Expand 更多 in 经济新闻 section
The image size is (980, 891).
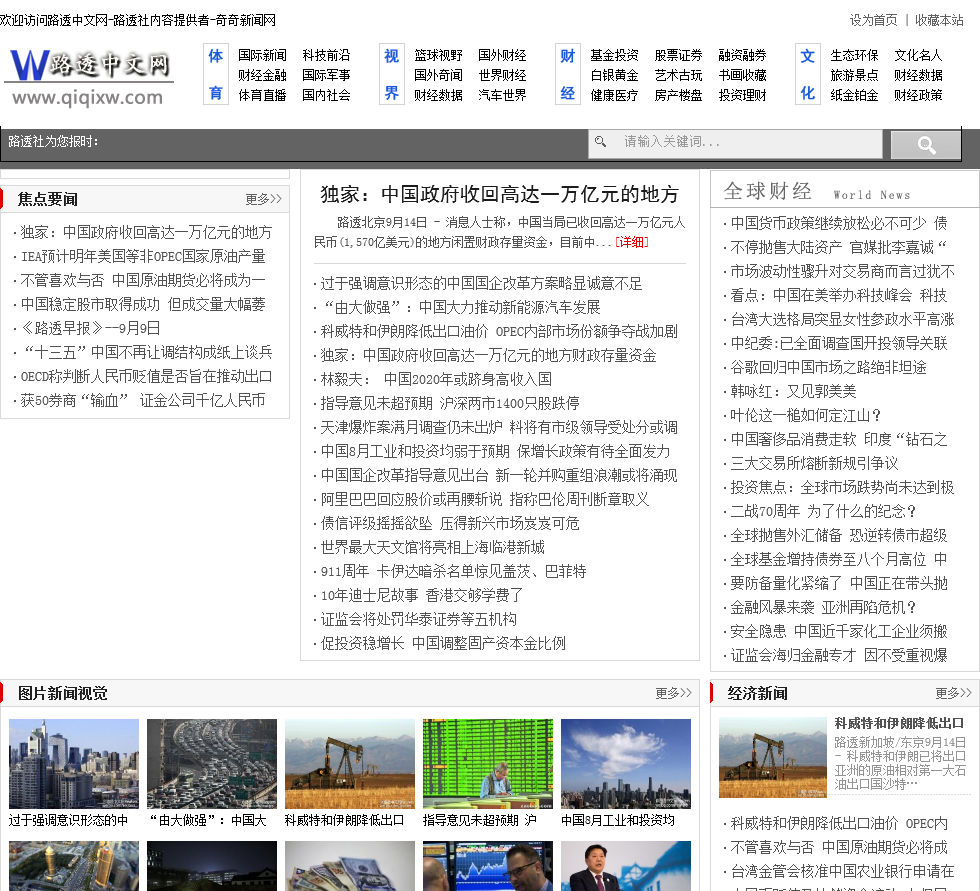953,693
